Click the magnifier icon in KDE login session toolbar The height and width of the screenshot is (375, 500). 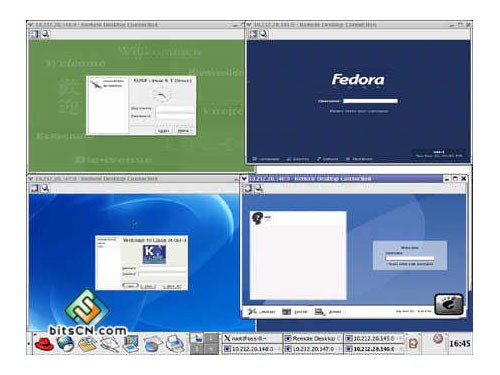click(x=45, y=188)
